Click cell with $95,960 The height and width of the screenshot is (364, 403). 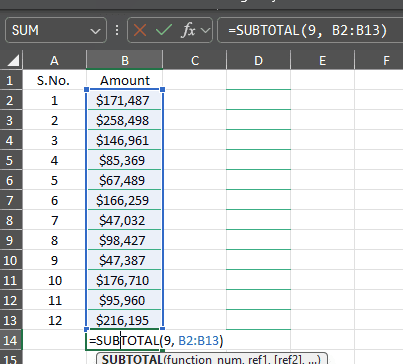click(x=125, y=300)
